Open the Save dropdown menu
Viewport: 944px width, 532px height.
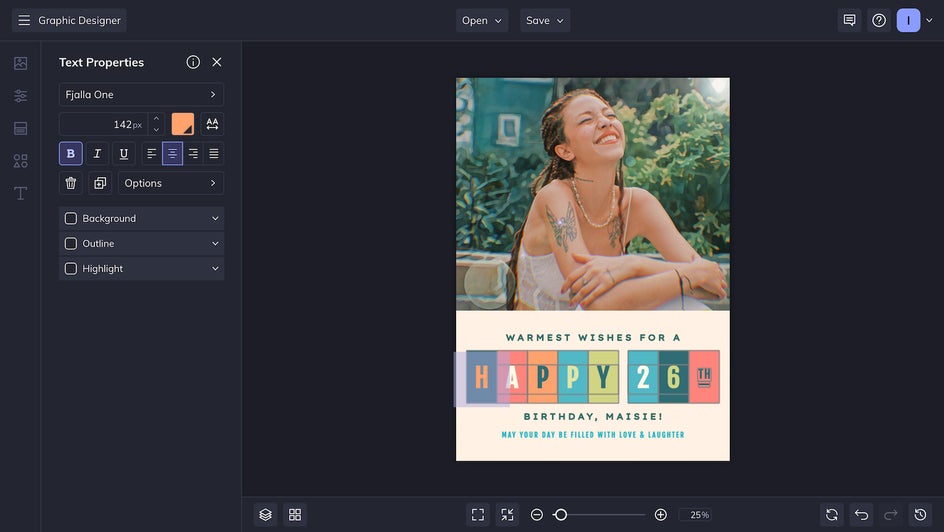coord(545,20)
